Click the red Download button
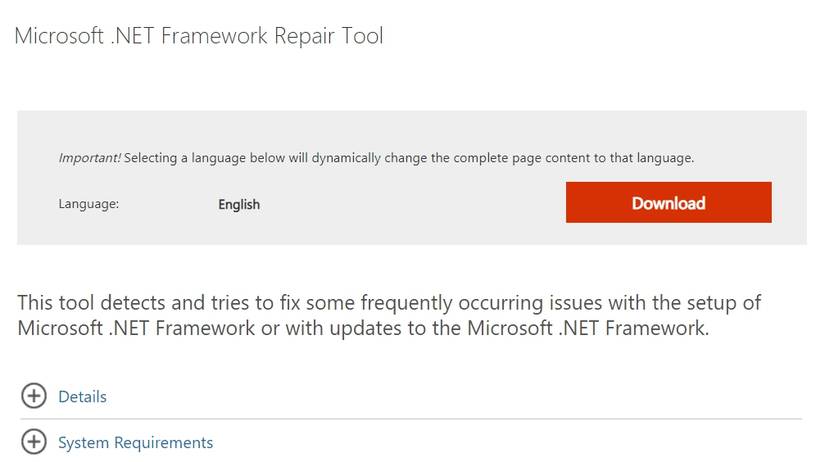 click(668, 203)
